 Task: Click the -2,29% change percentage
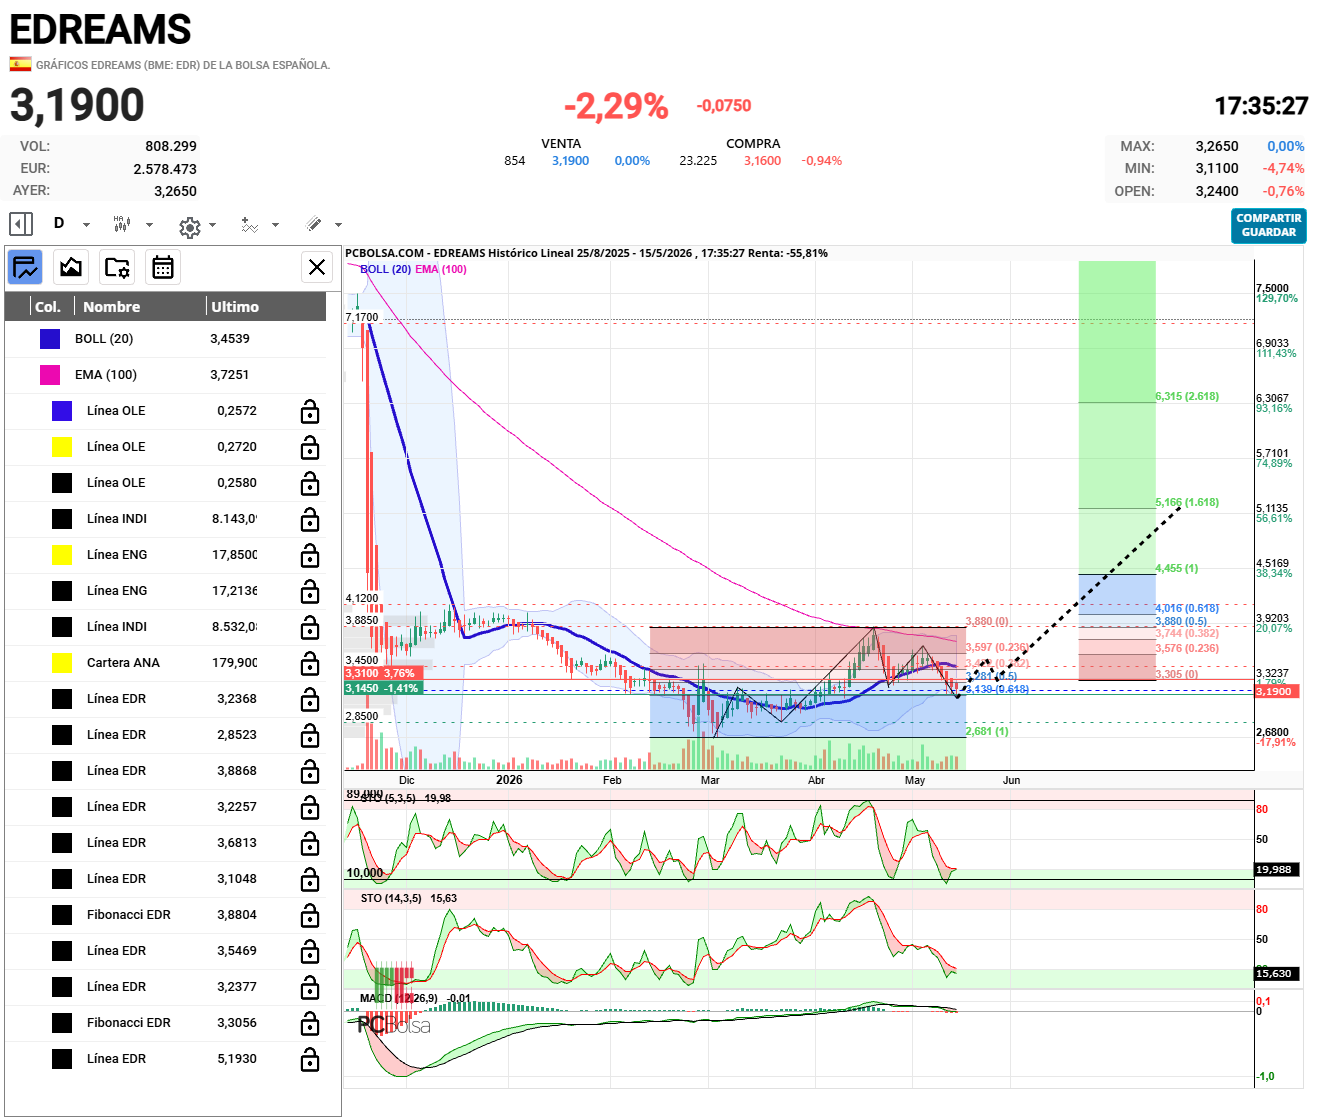(x=616, y=106)
